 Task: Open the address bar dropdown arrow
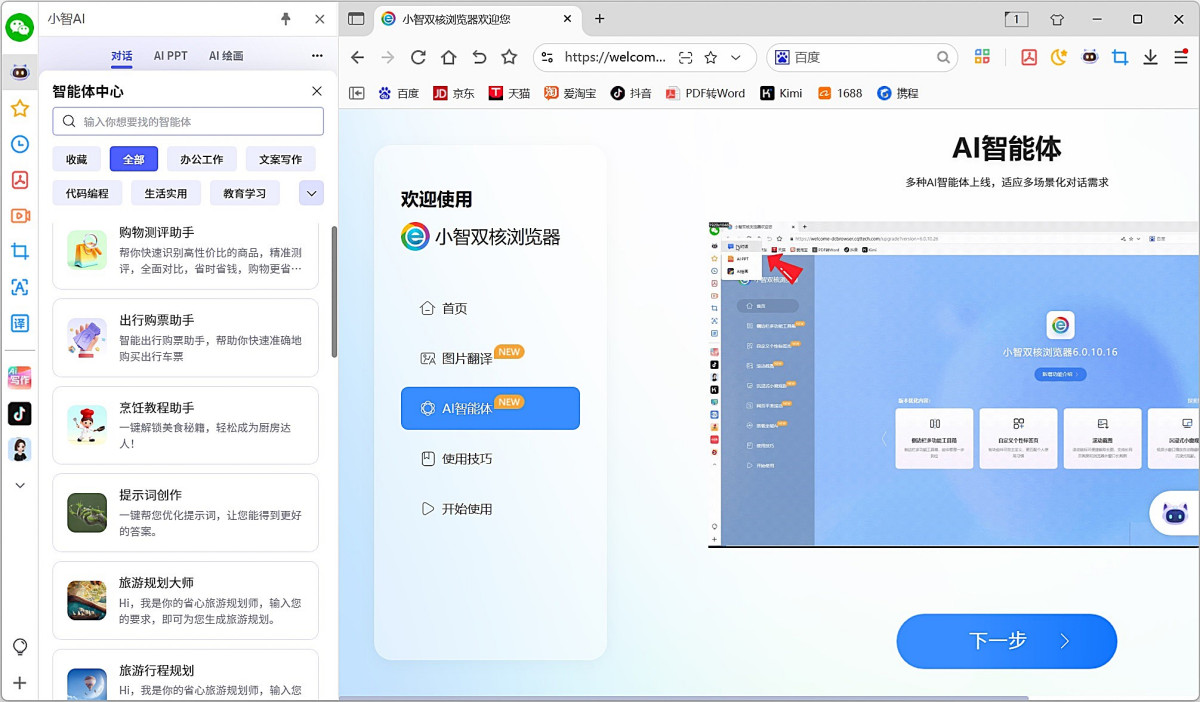point(737,58)
